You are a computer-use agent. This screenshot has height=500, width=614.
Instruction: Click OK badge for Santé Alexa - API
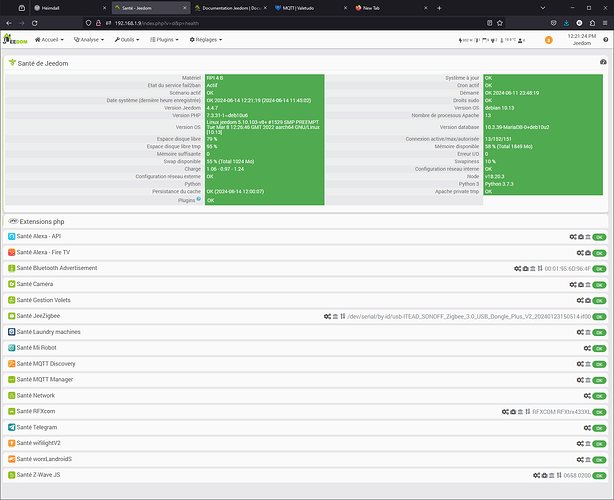click(599, 237)
